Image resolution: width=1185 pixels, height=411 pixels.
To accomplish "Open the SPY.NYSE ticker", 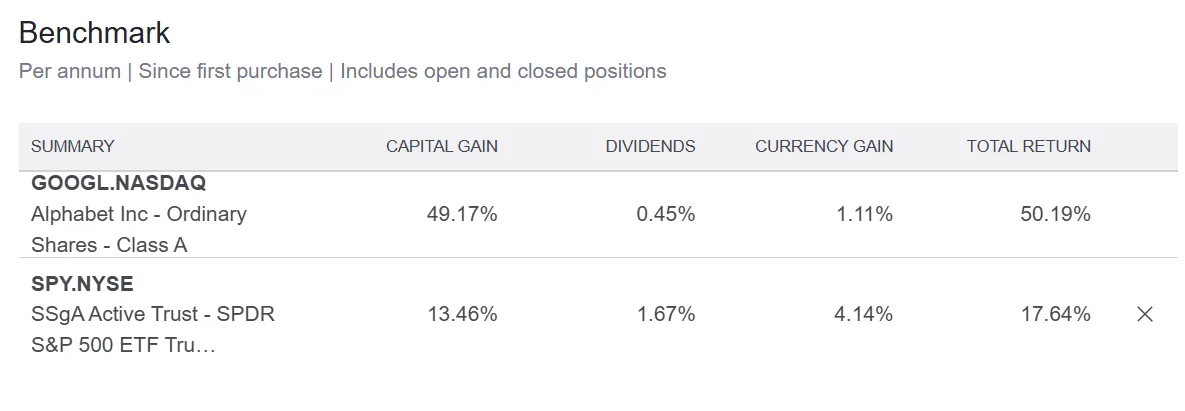I will 82,283.
